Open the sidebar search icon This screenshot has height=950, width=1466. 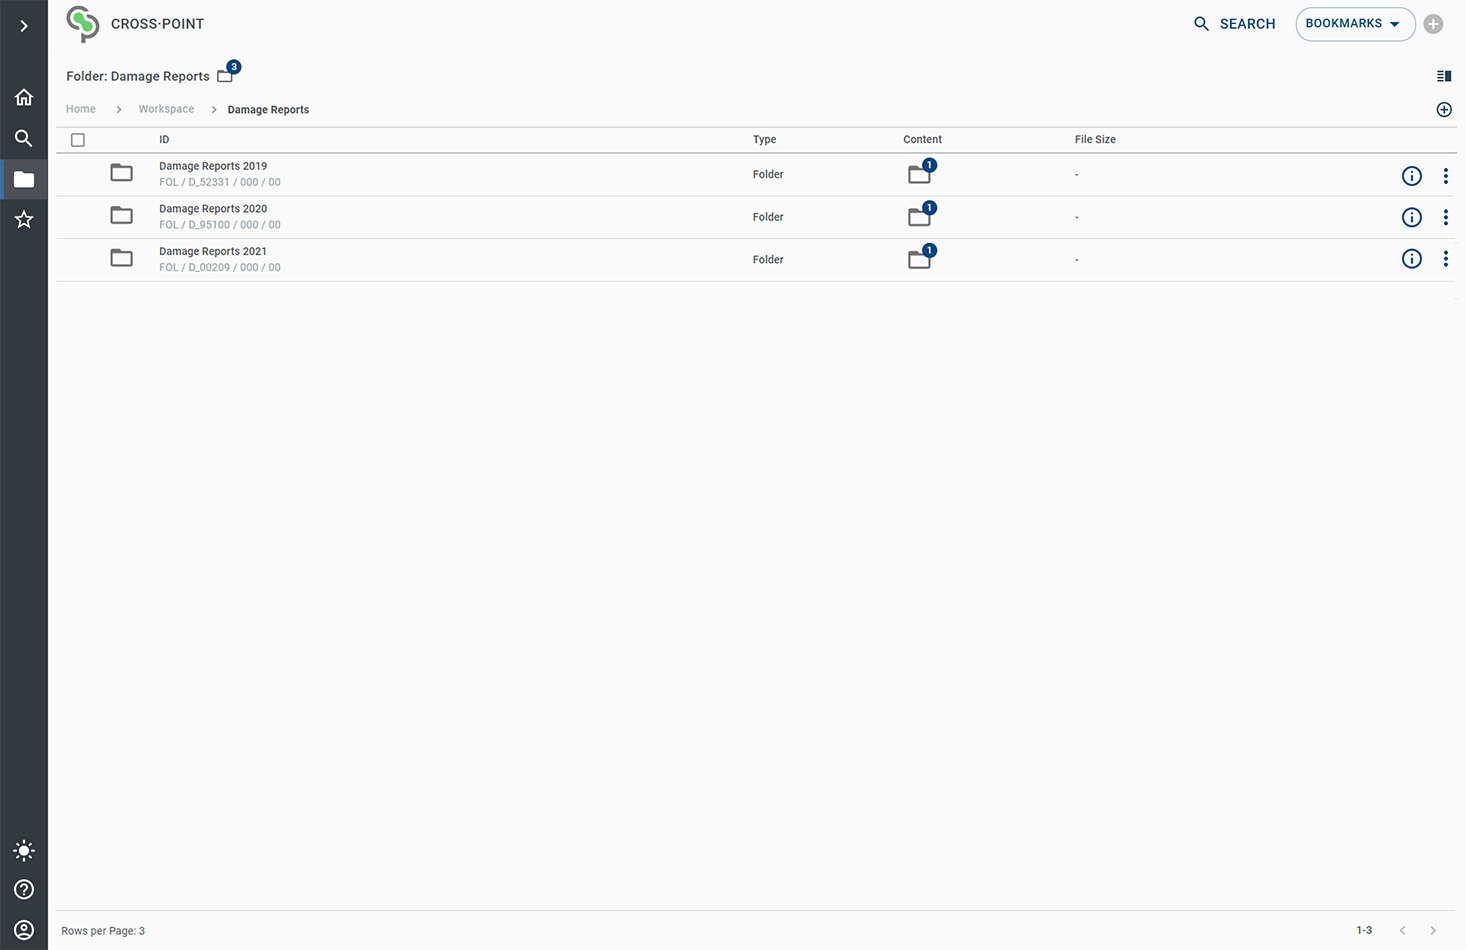[x=24, y=138]
